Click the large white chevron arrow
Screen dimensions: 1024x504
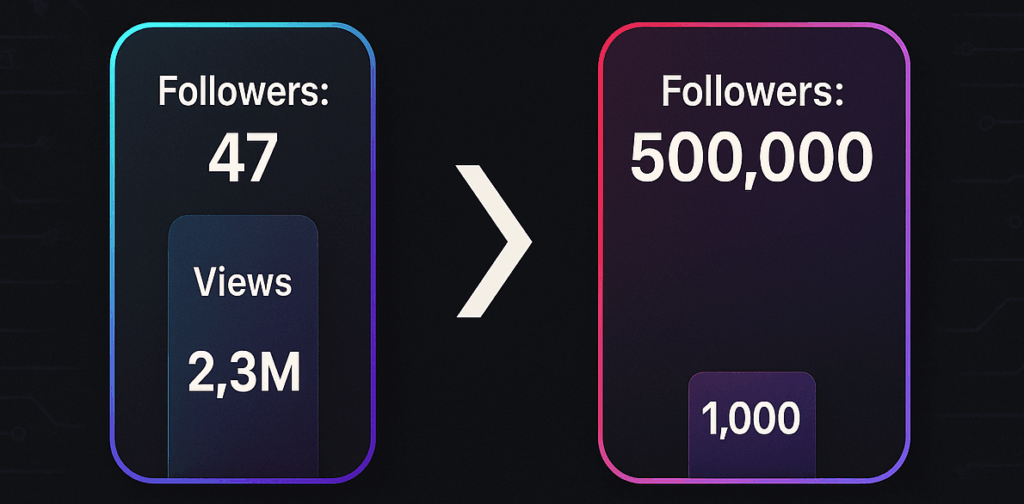tap(493, 241)
